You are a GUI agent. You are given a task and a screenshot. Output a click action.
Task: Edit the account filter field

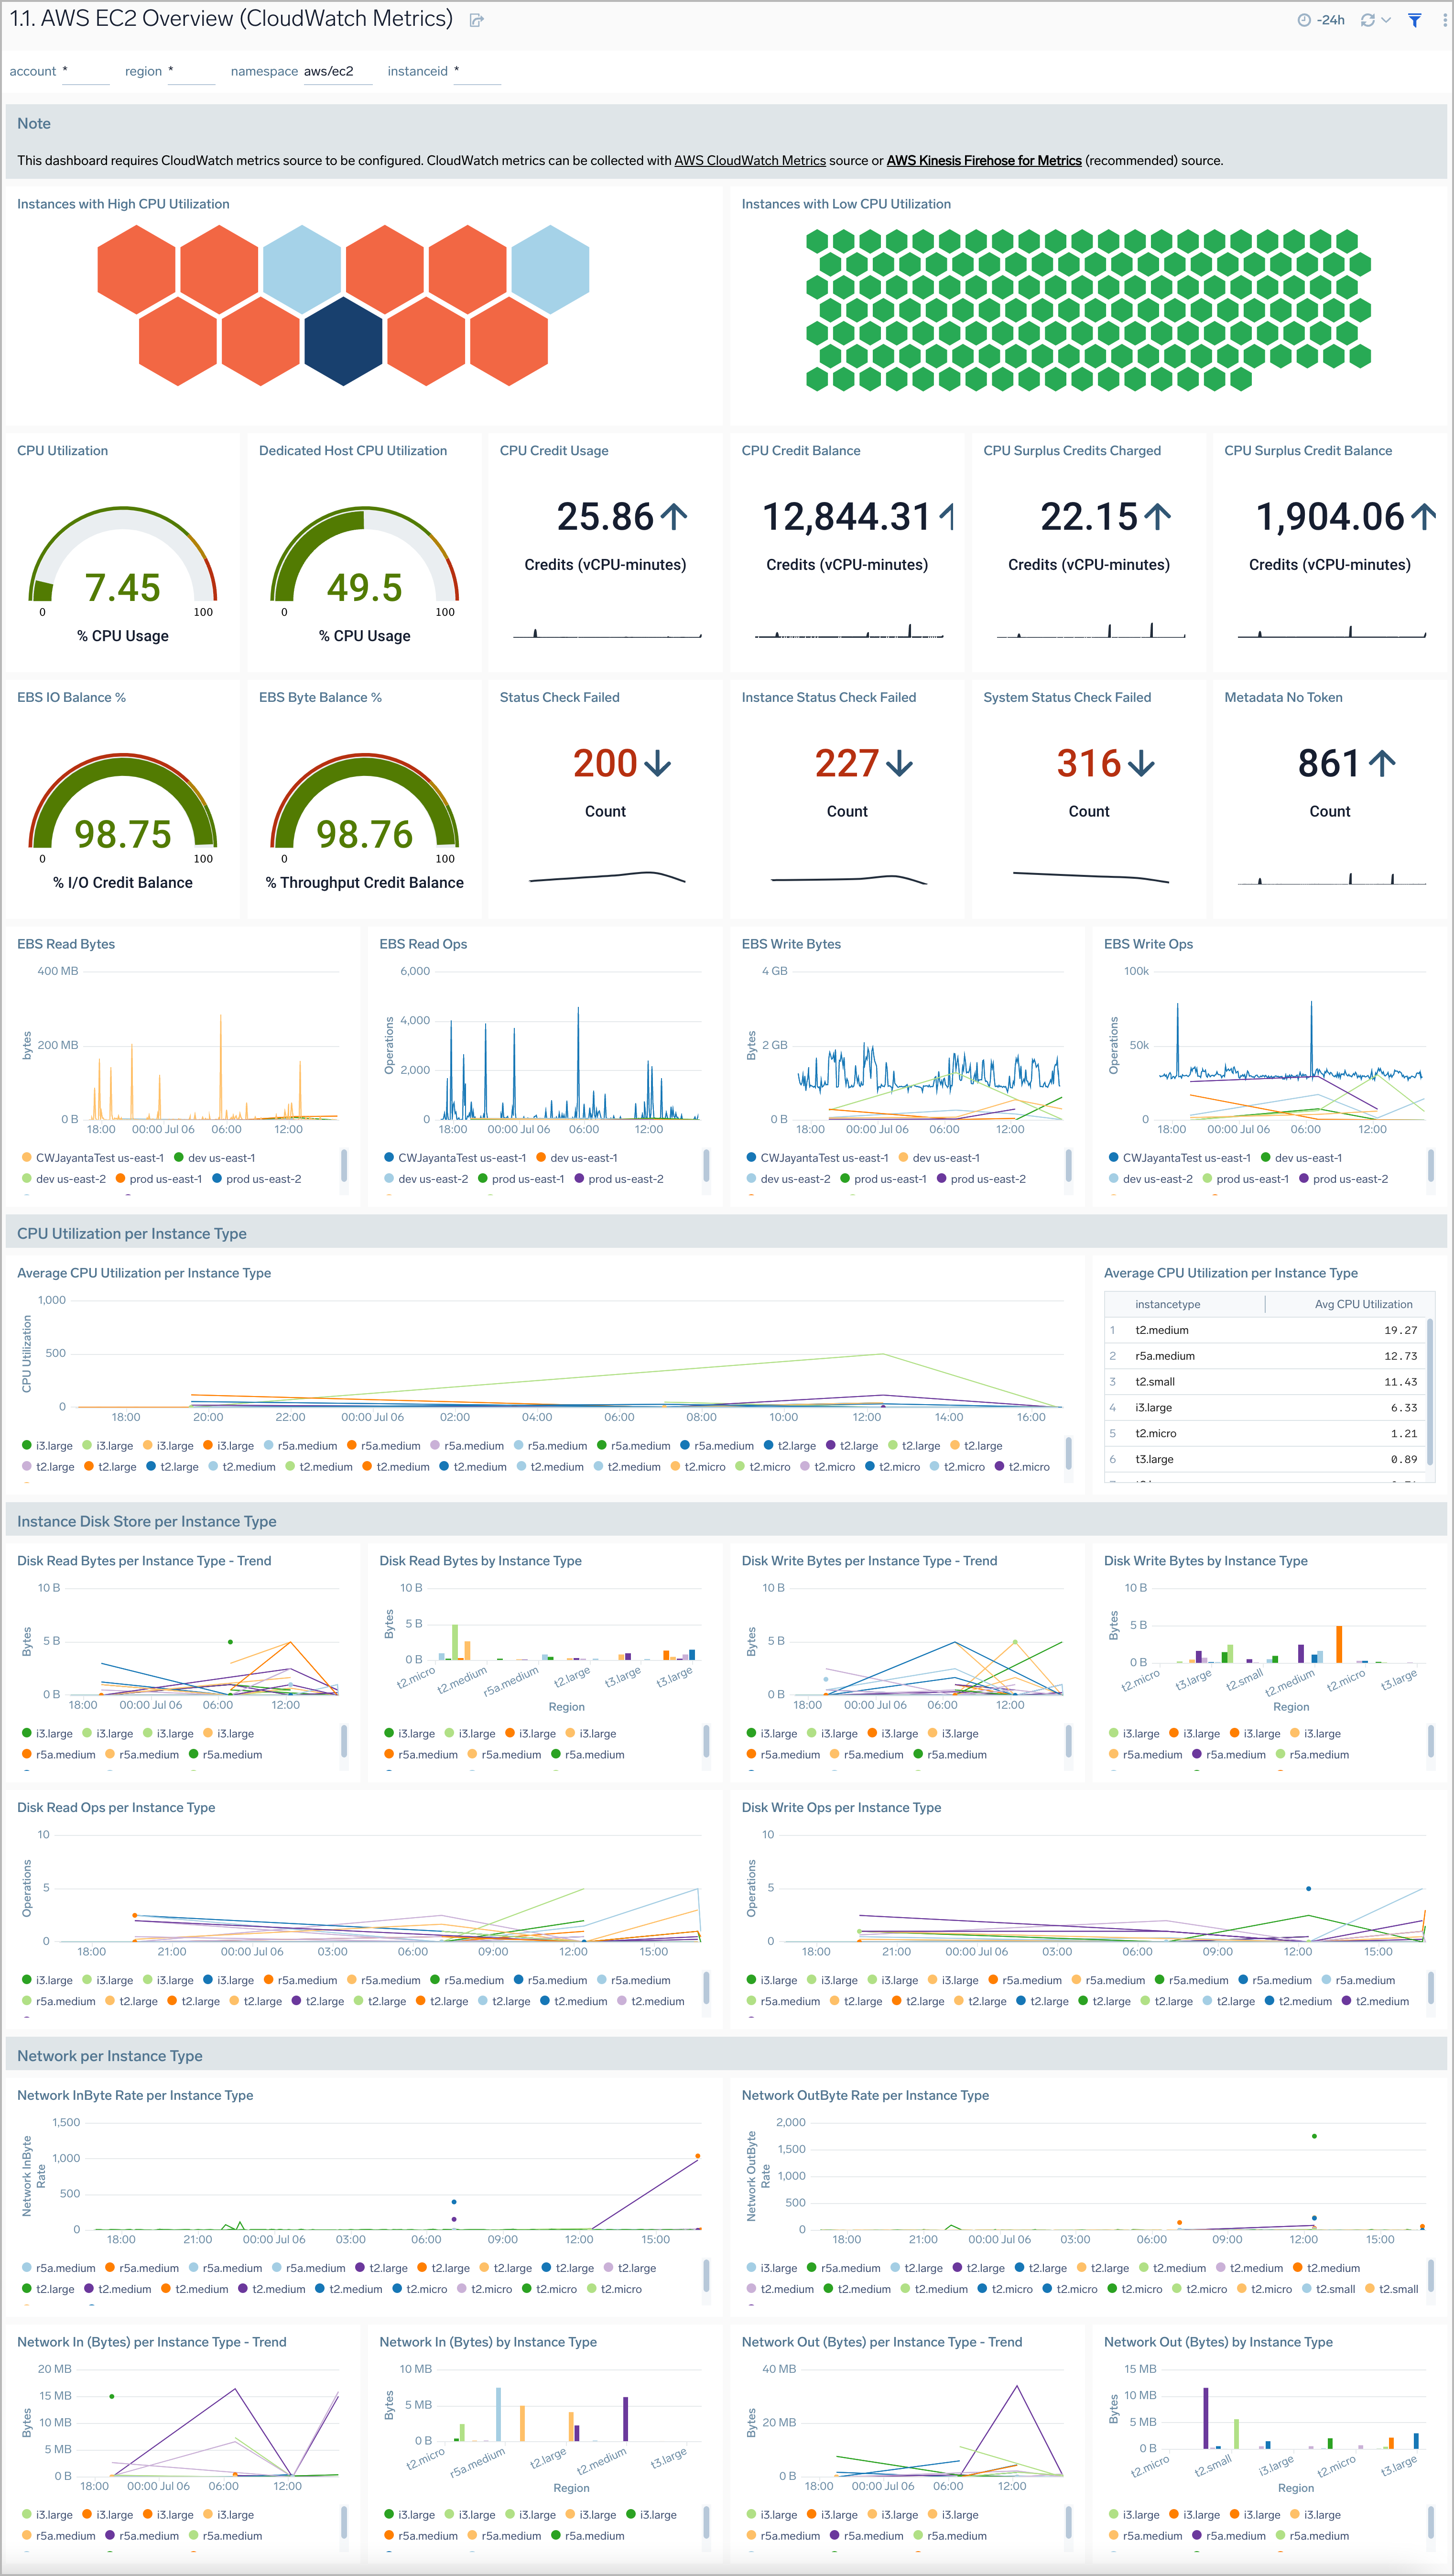click(x=86, y=71)
